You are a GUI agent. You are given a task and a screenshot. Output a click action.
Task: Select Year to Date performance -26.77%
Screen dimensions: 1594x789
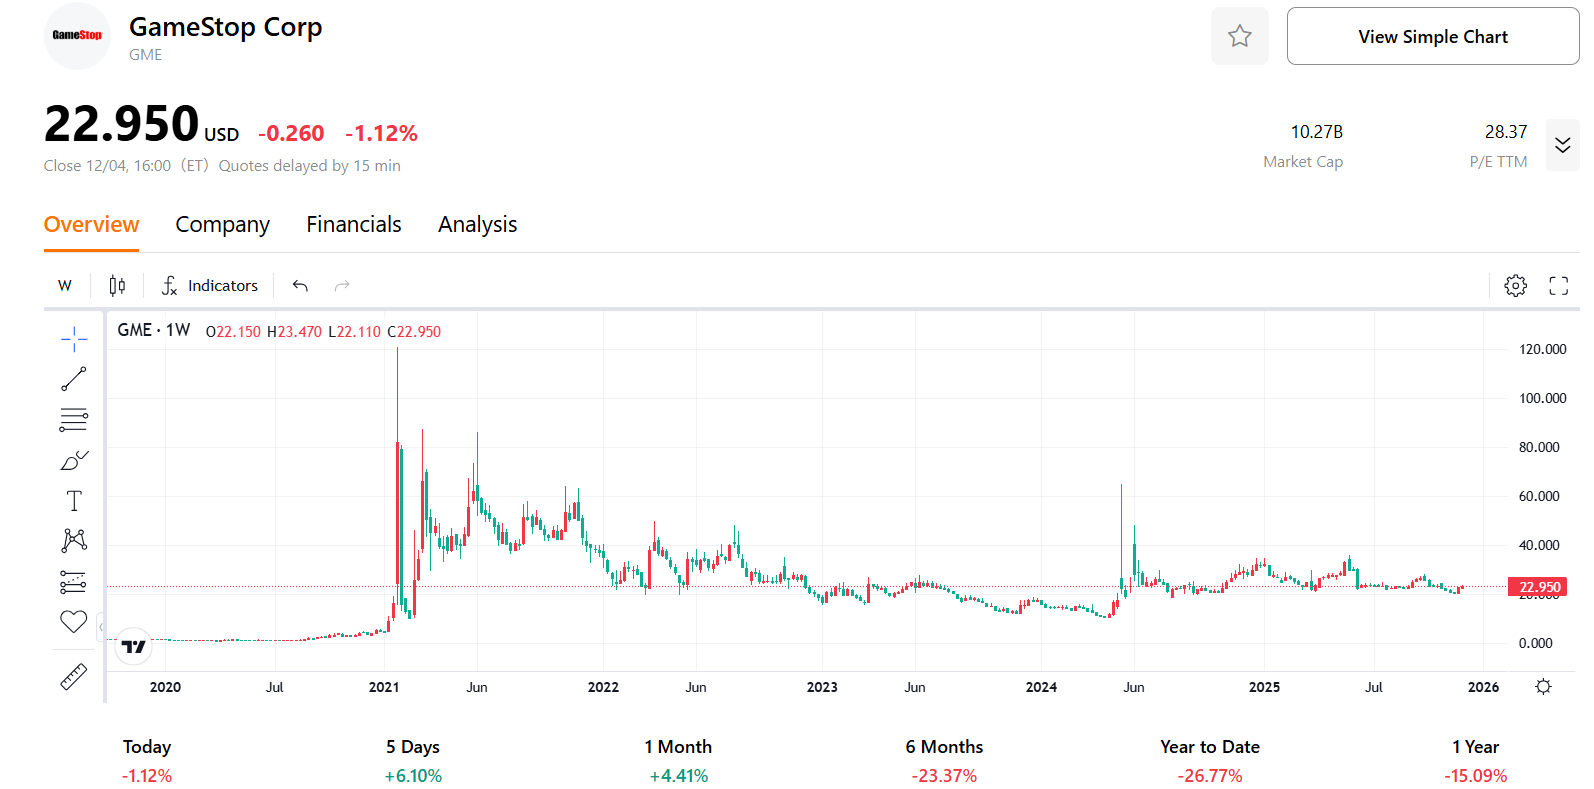(1210, 776)
